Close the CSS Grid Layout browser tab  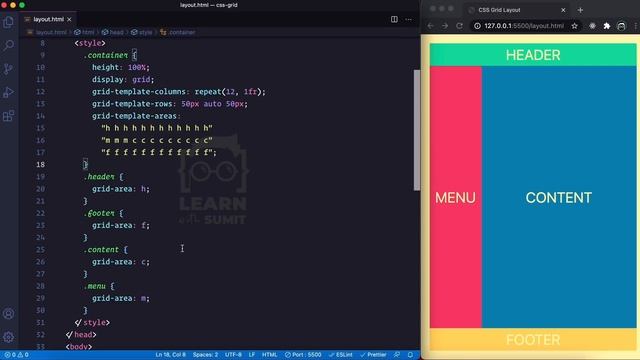(x=563, y=10)
